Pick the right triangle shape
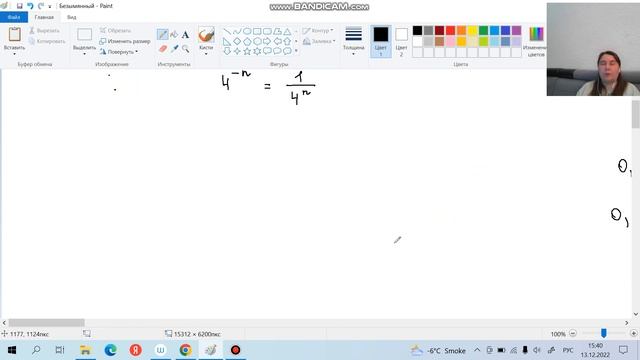 [x=227, y=41]
